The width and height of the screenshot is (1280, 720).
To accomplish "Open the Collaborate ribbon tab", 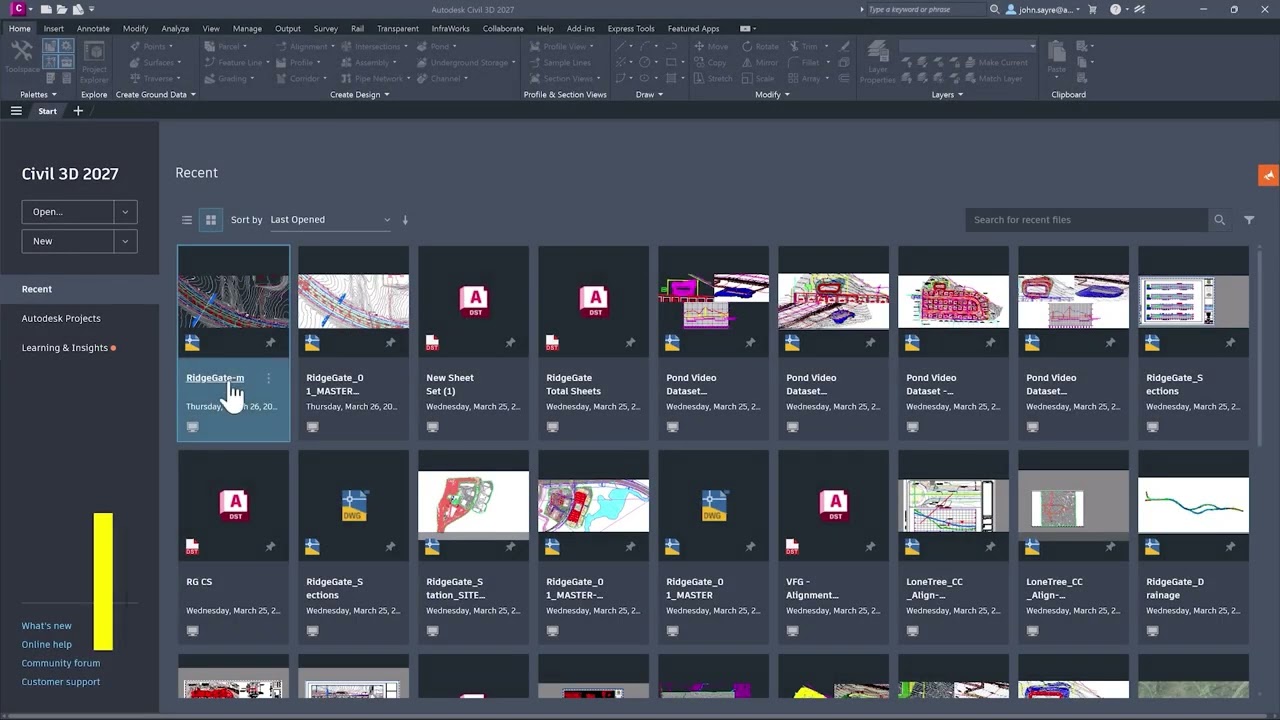I will [503, 29].
